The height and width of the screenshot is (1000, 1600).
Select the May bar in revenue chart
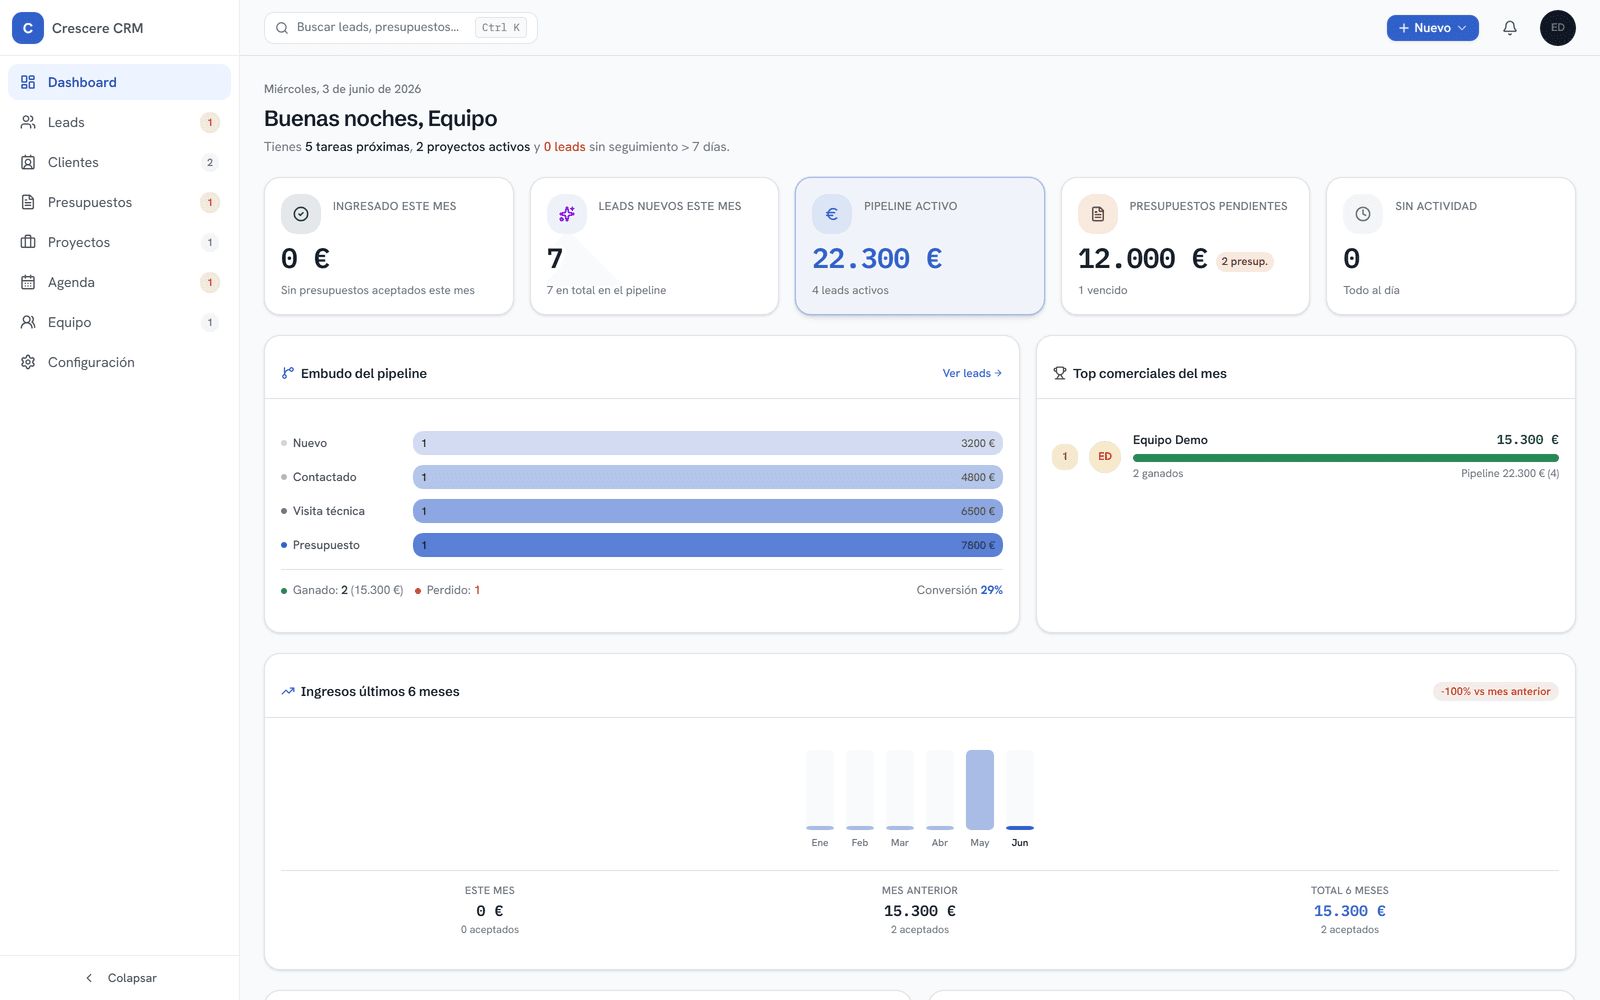pyautogui.click(x=980, y=790)
